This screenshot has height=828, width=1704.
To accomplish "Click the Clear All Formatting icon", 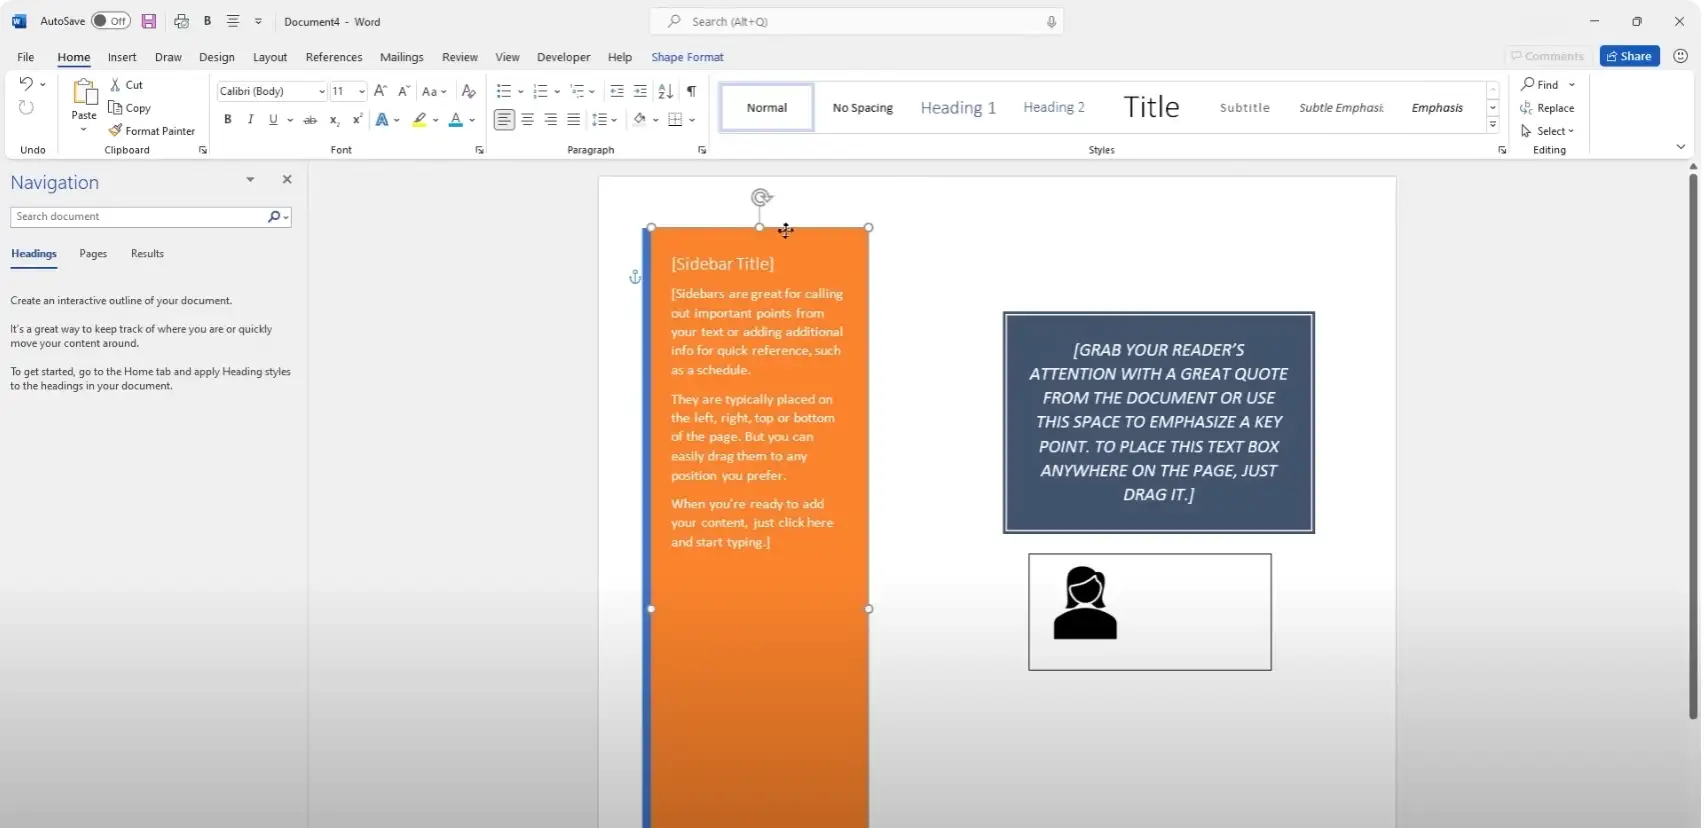I will pos(468,91).
